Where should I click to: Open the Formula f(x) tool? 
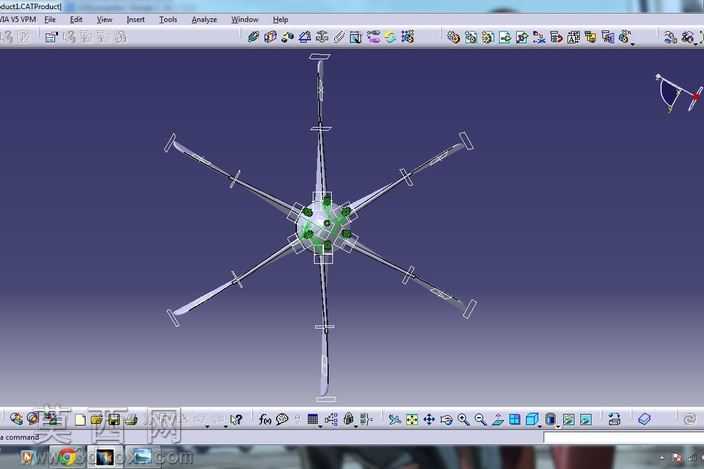(x=264, y=420)
